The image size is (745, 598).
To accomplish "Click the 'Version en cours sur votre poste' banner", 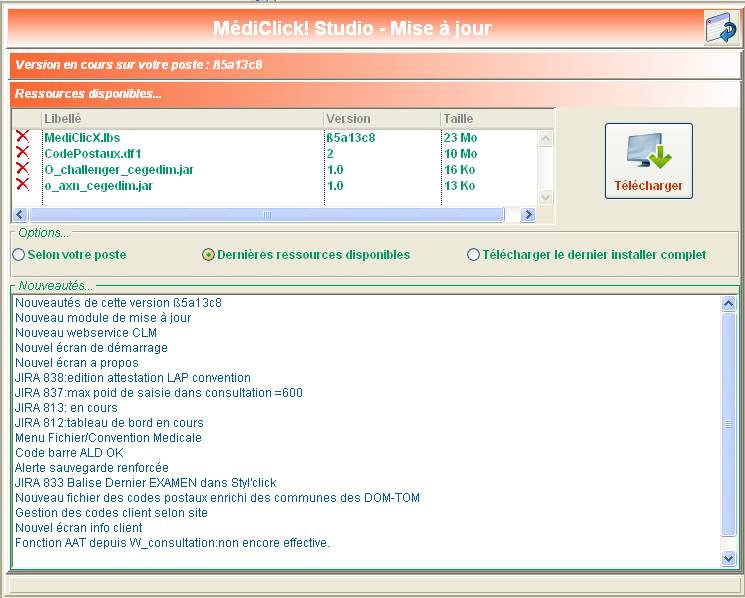I will [x=375, y=65].
